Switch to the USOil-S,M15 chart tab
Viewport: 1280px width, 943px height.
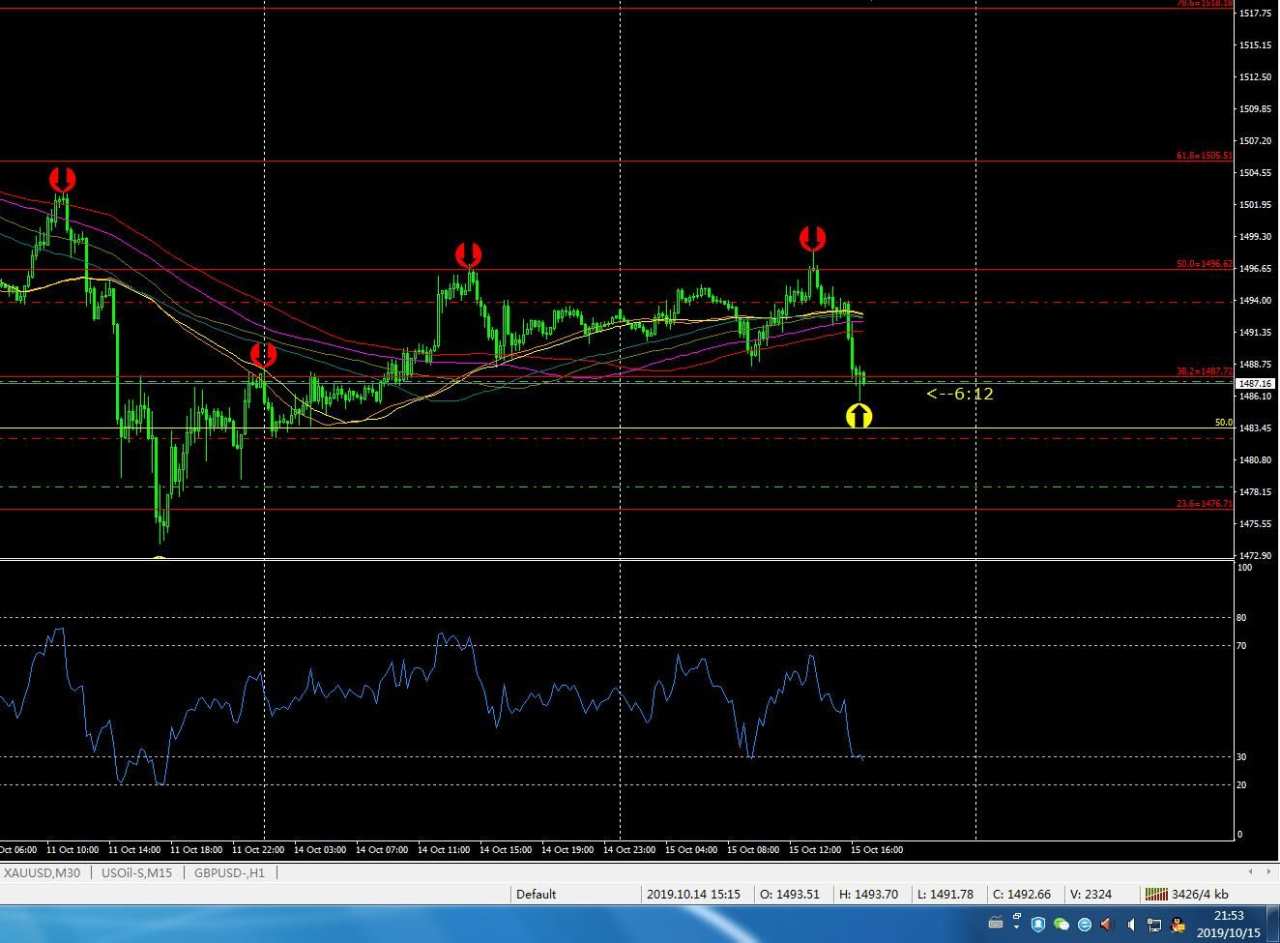tap(137, 872)
